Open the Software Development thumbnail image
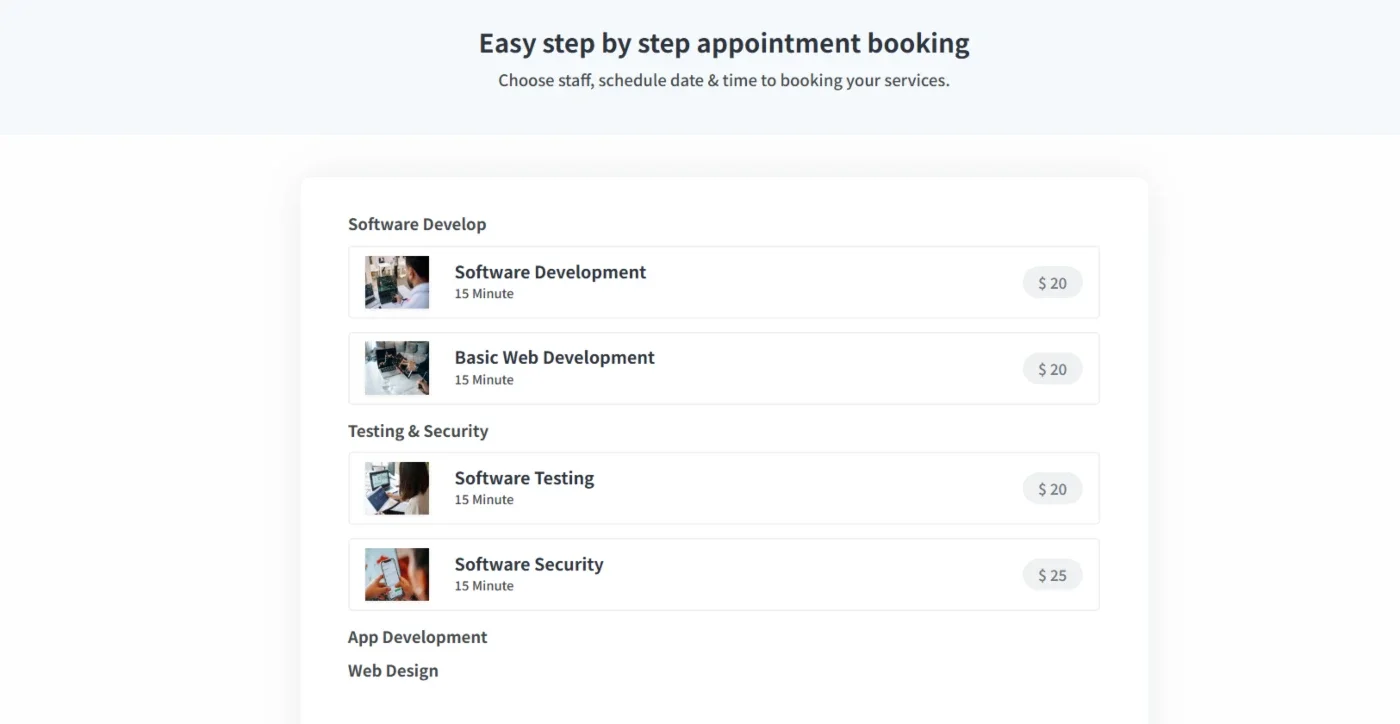The image size is (1400, 724). pyautogui.click(x=397, y=282)
